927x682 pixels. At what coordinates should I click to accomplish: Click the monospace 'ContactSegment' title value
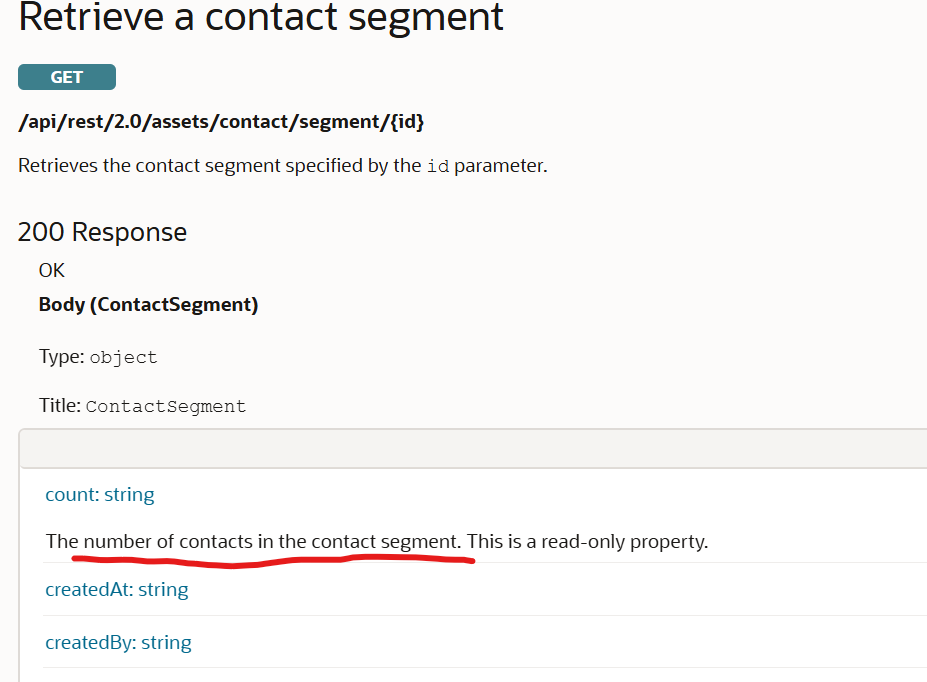[165, 406]
